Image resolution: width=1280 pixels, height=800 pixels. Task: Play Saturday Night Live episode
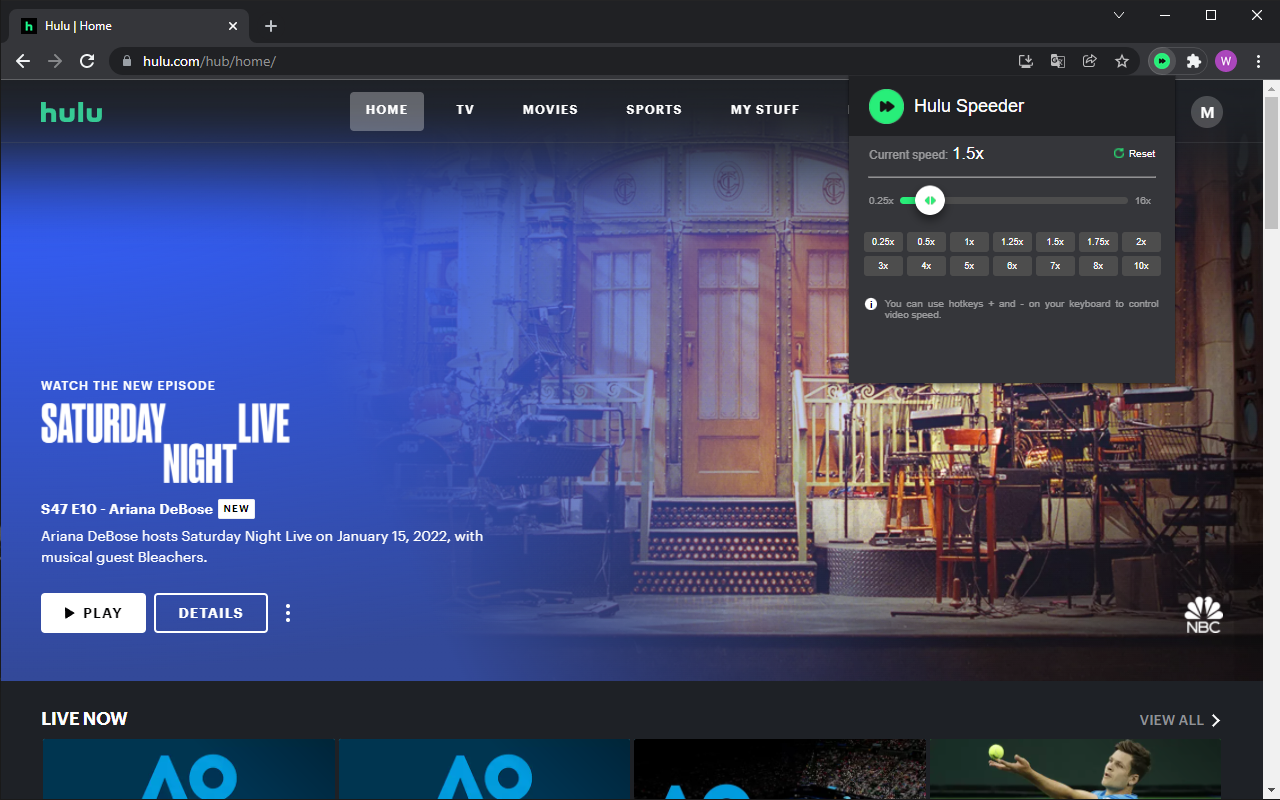93,613
